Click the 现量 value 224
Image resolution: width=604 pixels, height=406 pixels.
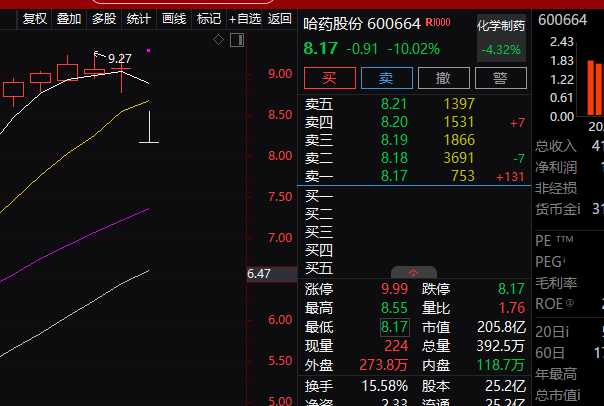396,346
